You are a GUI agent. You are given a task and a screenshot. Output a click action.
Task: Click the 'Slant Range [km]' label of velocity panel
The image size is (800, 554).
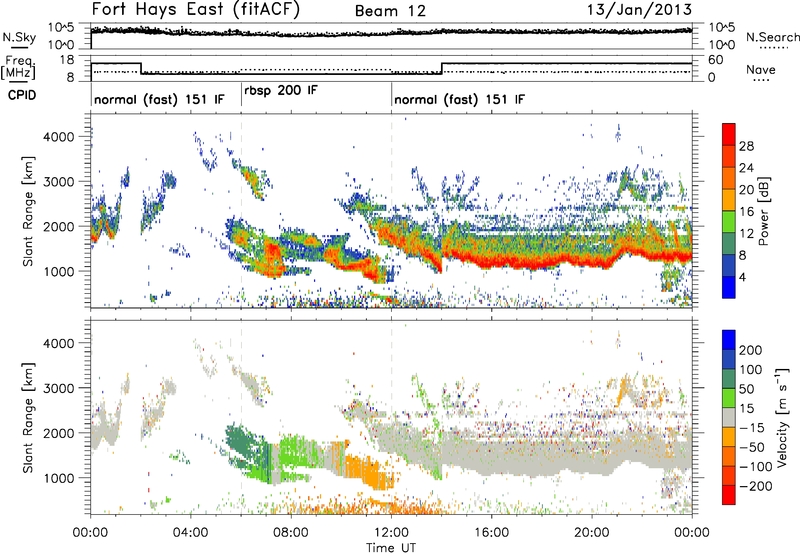[x=28, y=417]
